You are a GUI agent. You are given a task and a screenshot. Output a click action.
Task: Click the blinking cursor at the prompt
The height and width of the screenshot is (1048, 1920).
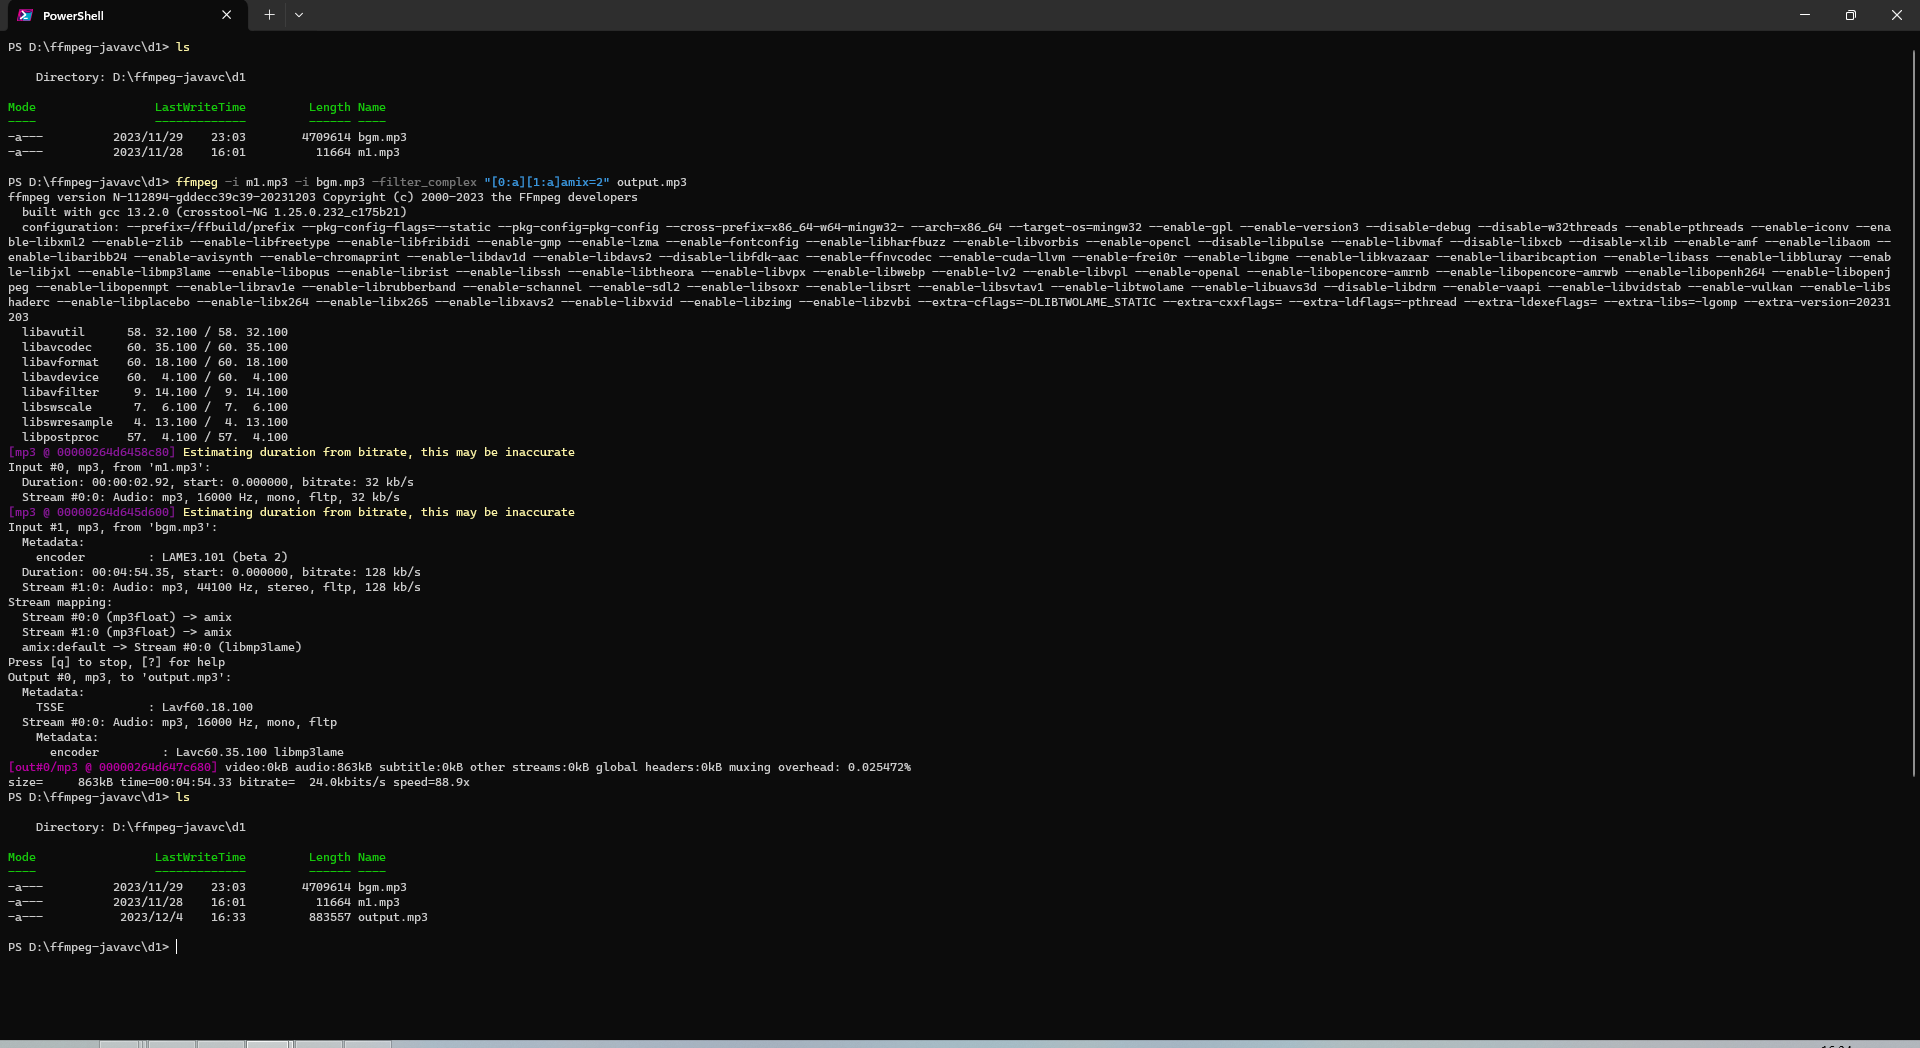[x=178, y=947]
